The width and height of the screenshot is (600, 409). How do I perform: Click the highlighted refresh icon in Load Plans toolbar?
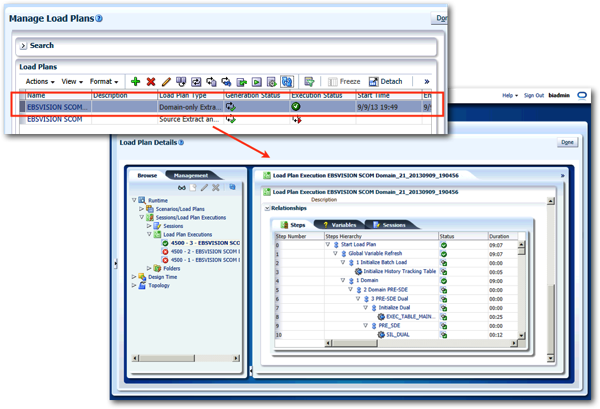(x=287, y=81)
